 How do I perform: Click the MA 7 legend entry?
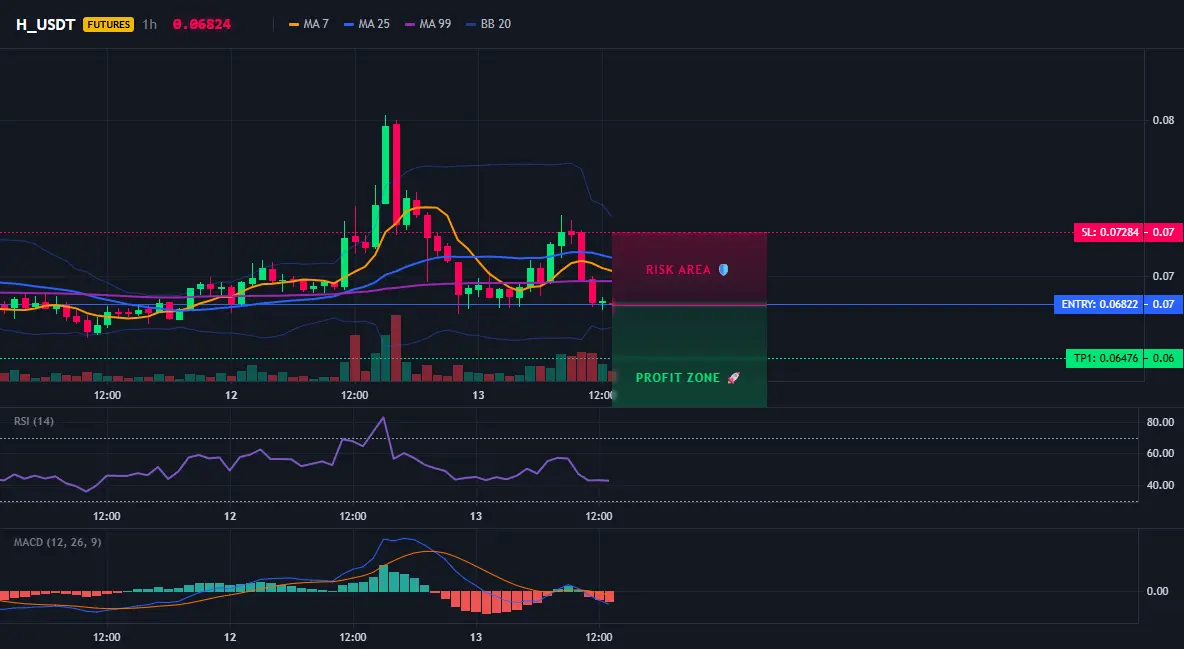pyautogui.click(x=309, y=24)
